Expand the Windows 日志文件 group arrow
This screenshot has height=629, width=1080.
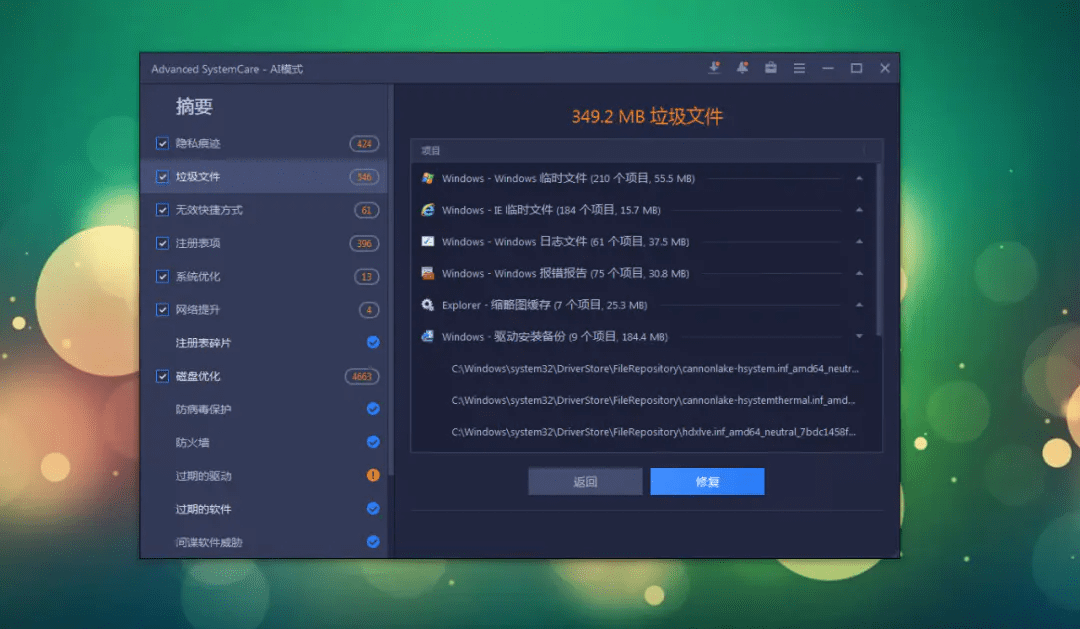[x=859, y=241]
